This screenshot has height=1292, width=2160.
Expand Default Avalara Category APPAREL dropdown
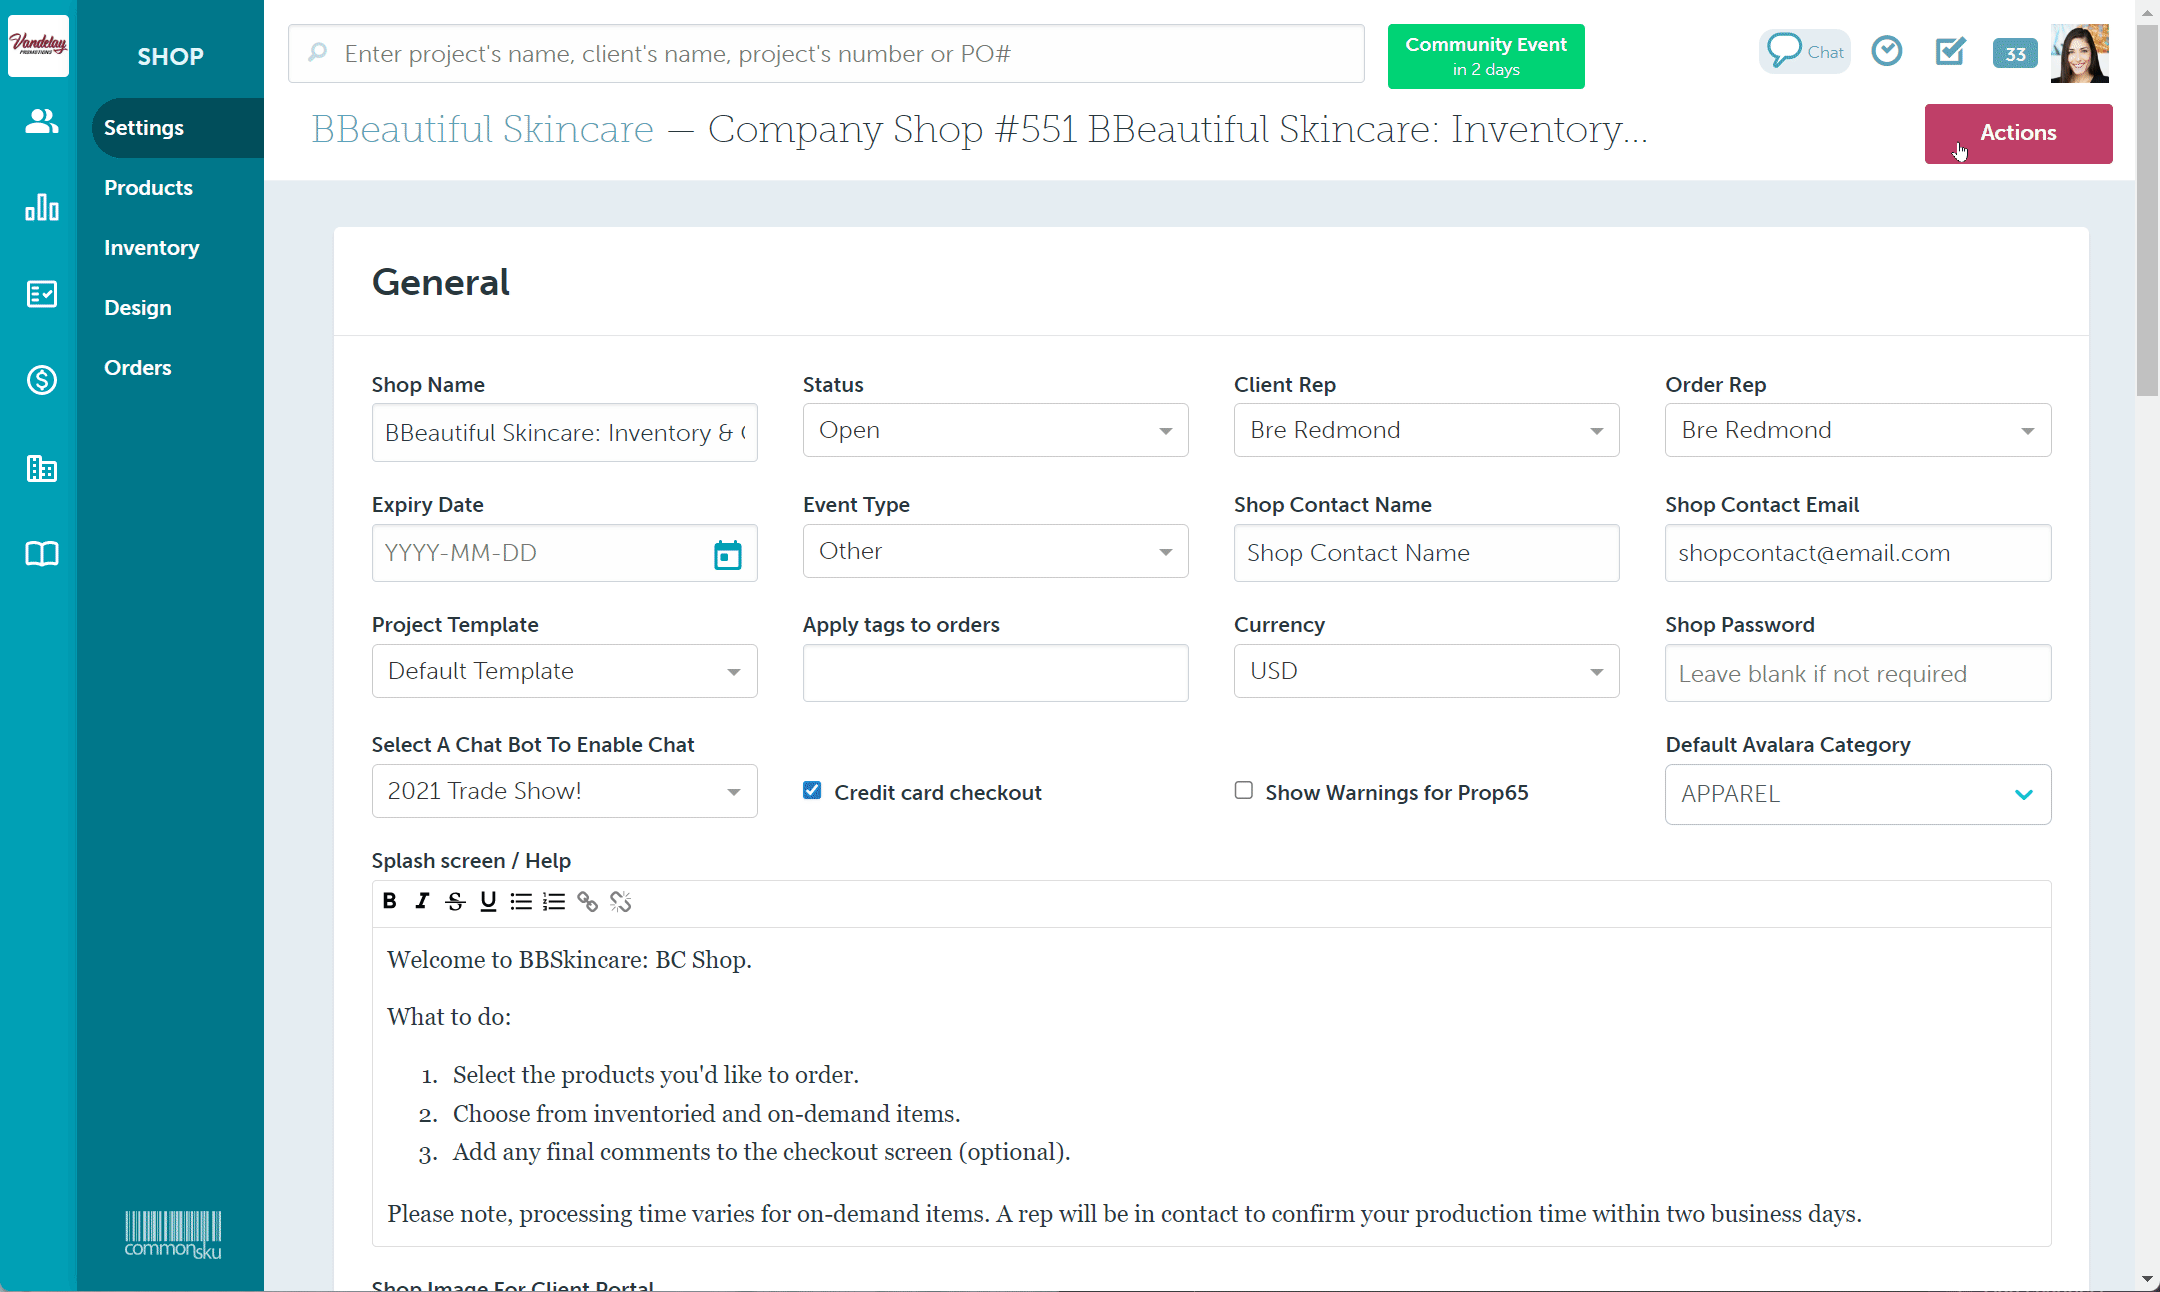tap(1857, 794)
